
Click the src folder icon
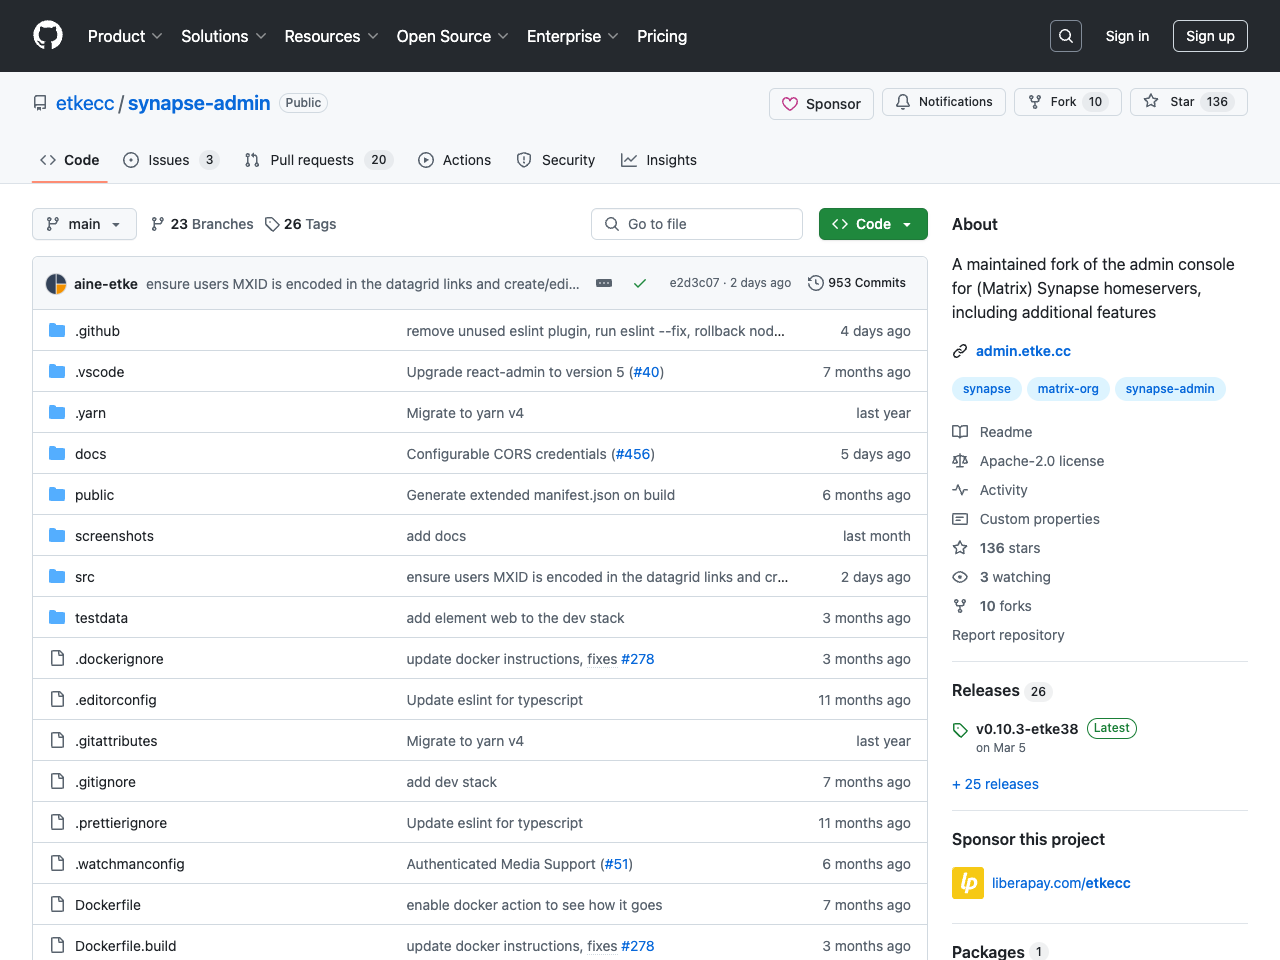(x=57, y=576)
